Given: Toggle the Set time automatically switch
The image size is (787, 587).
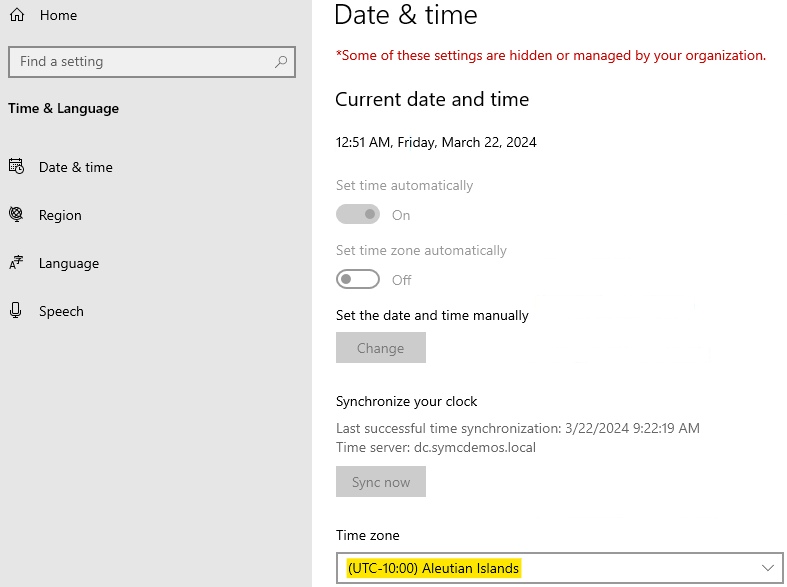Looking at the screenshot, I should [358, 215].
